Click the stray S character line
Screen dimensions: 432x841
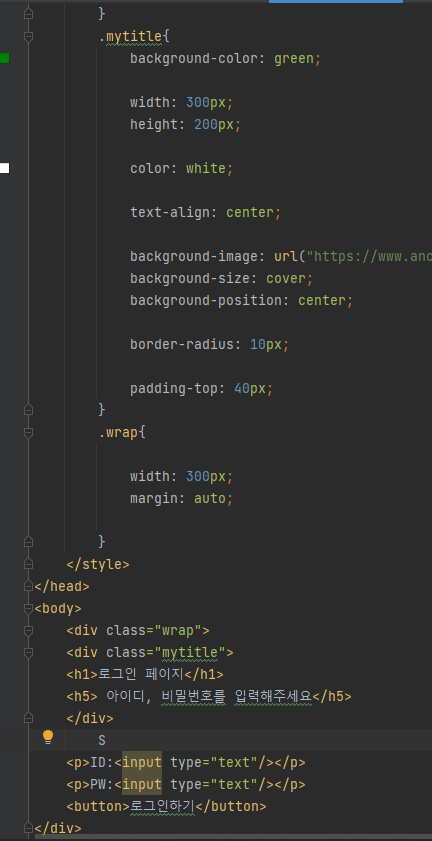[x=102, y=740]
